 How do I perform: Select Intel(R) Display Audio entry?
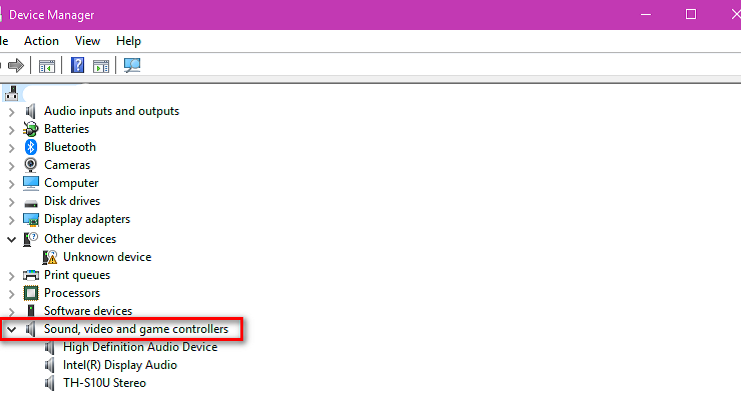coord(120,365)
